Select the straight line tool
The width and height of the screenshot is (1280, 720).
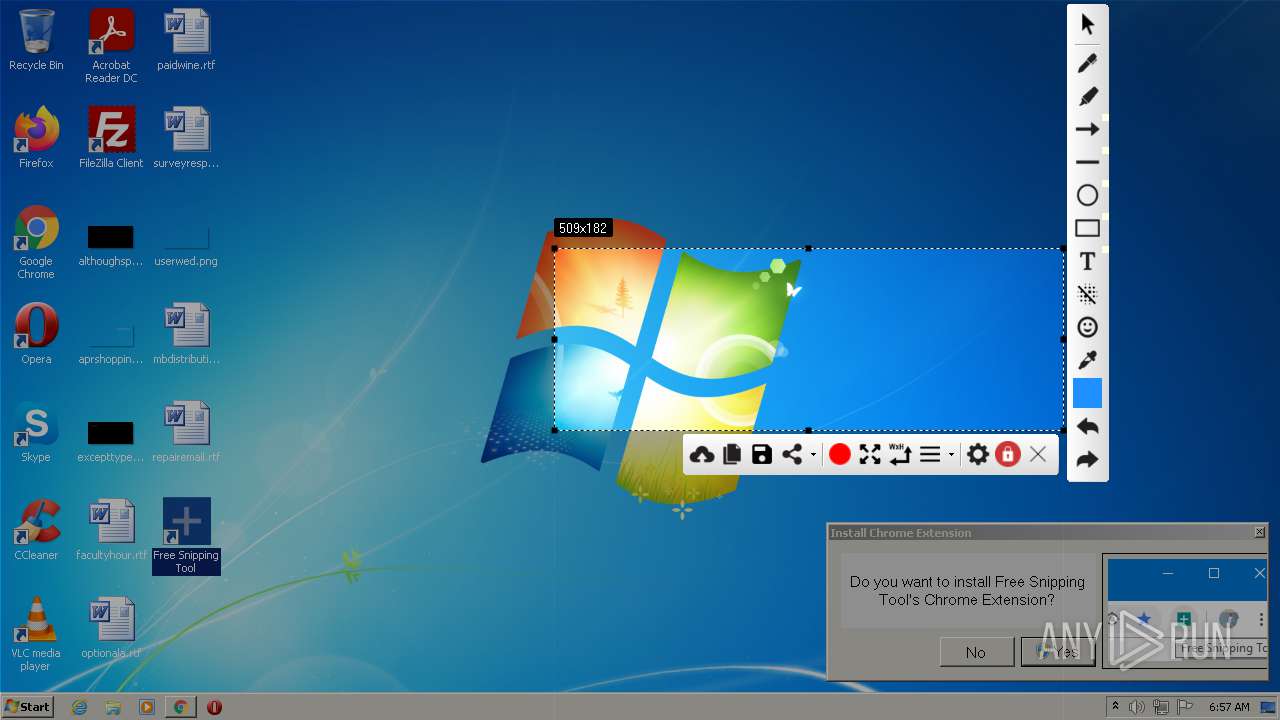click(1087, 162)
